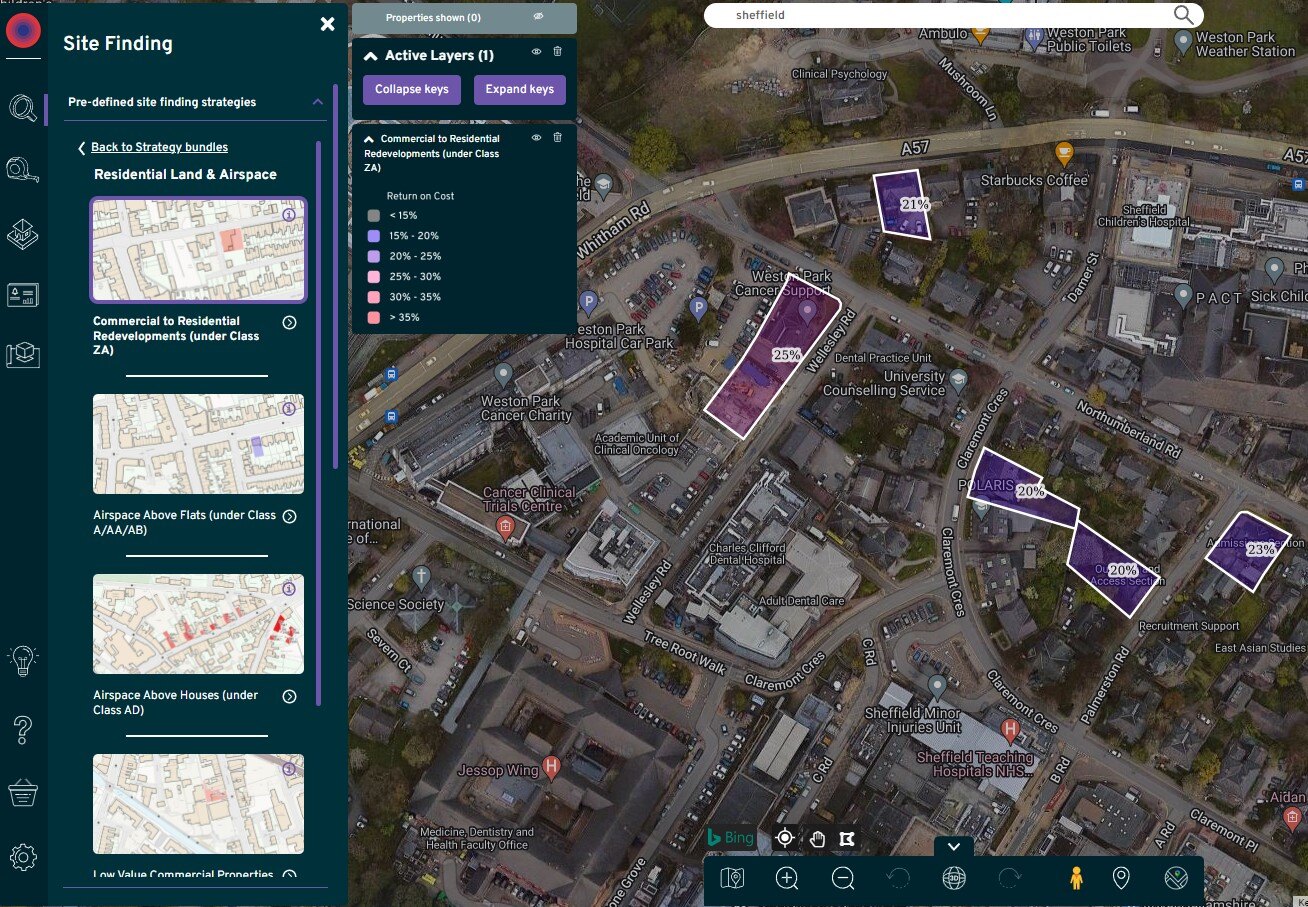Screen dimensions: 1308x907
Task: Click the Expand keys button
Action: tap(519, 89)
